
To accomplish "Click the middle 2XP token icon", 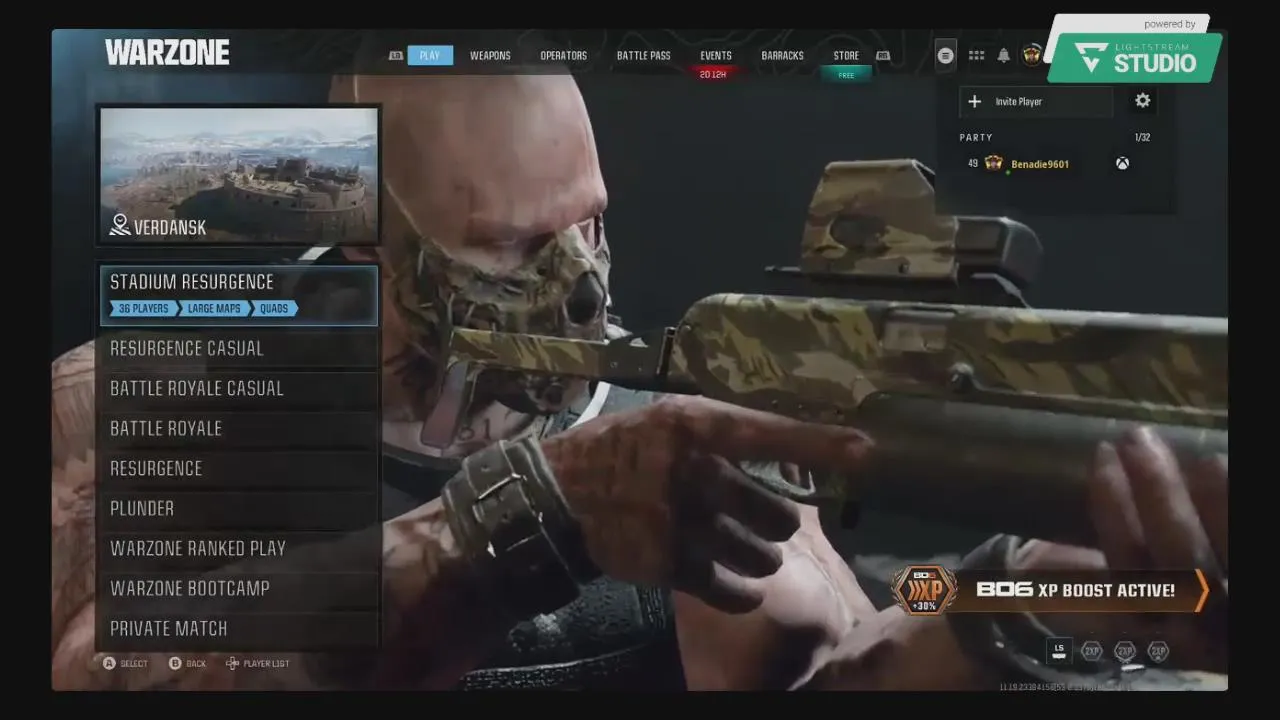I will (x=1125, y=651).
